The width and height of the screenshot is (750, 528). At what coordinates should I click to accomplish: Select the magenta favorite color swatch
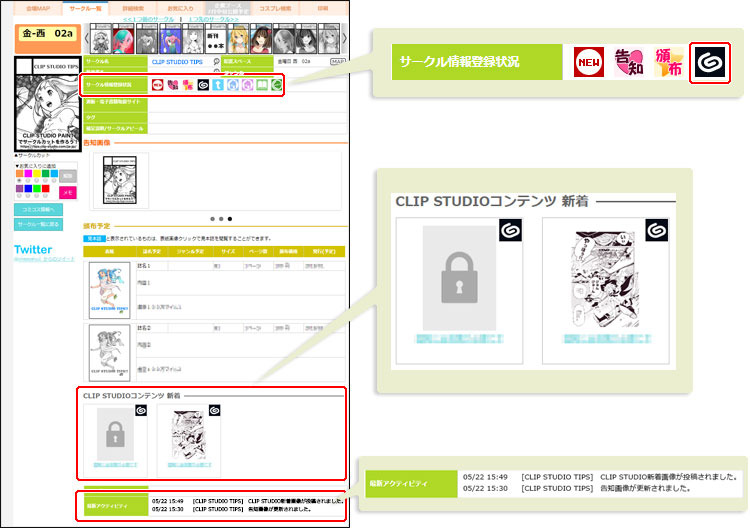coord(28,174)
